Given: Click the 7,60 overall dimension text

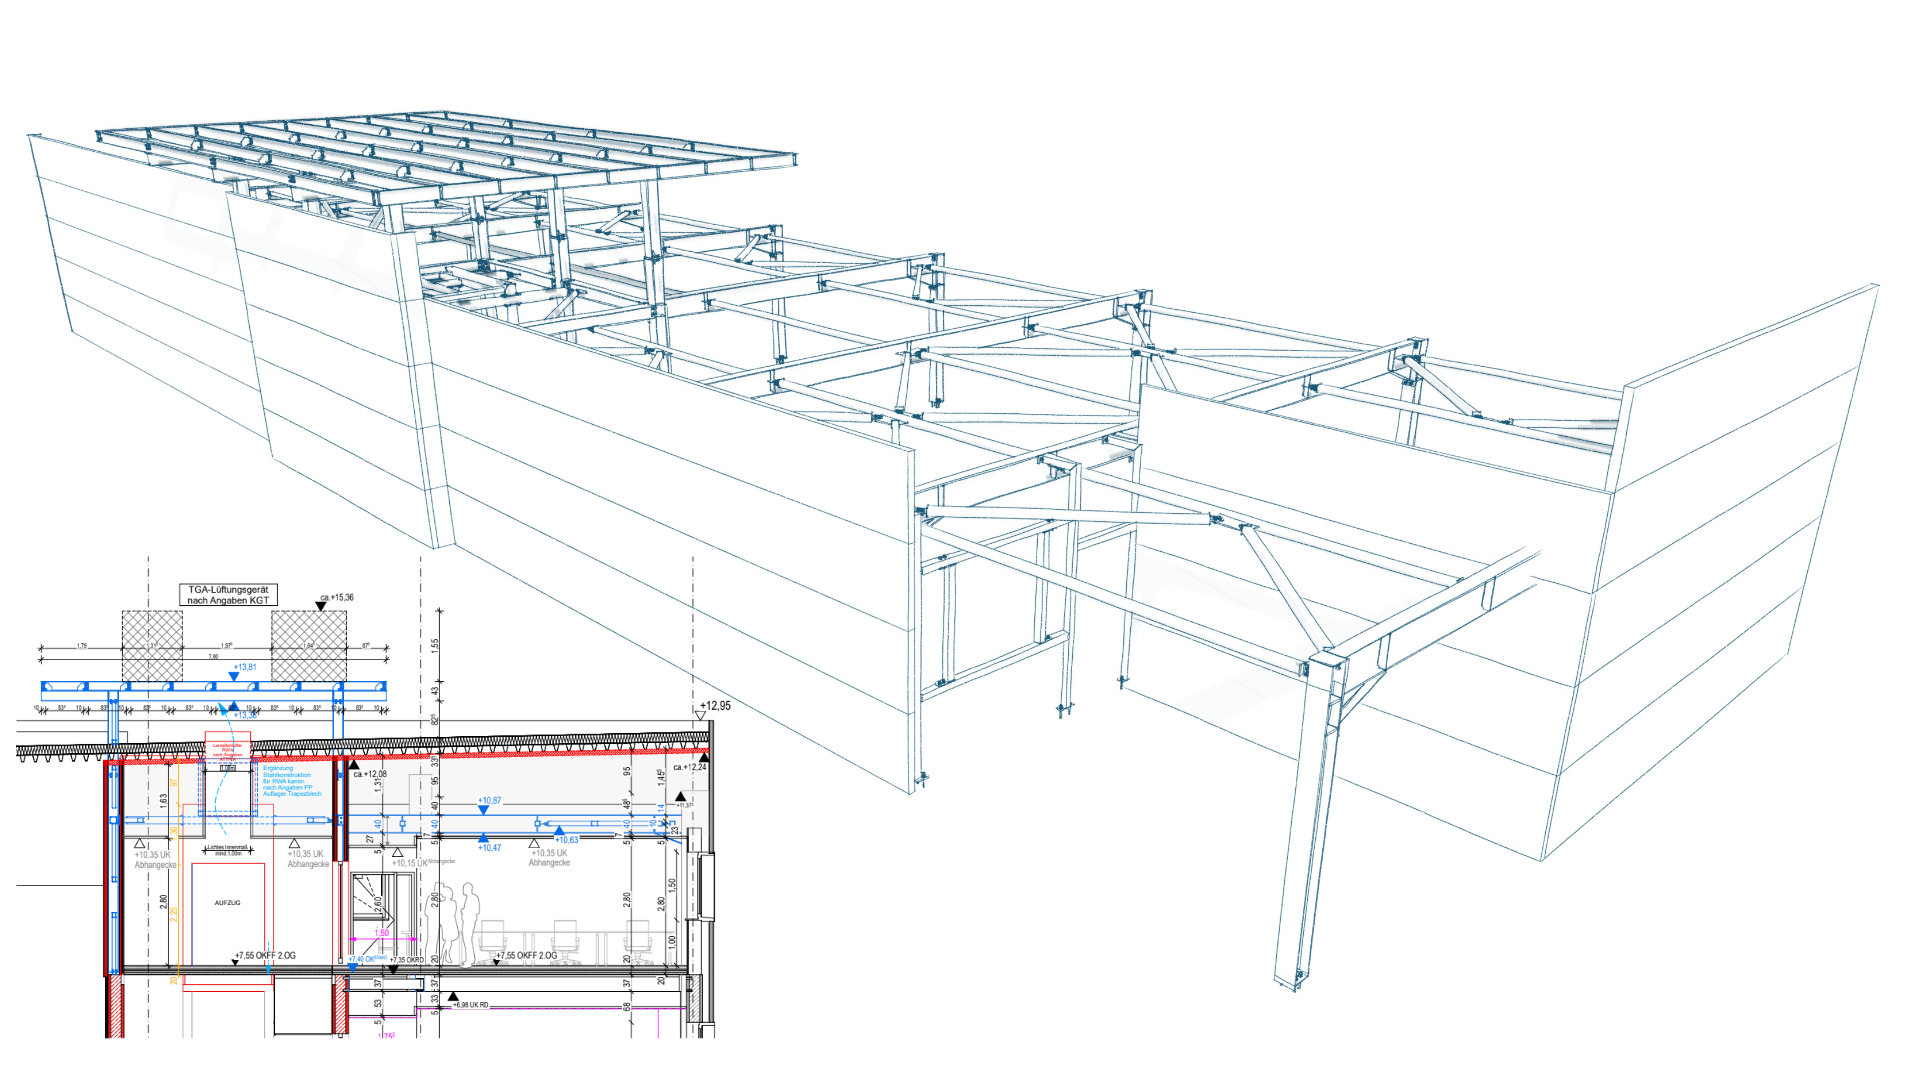Looking at the screenshot, I should pos(213,657).
